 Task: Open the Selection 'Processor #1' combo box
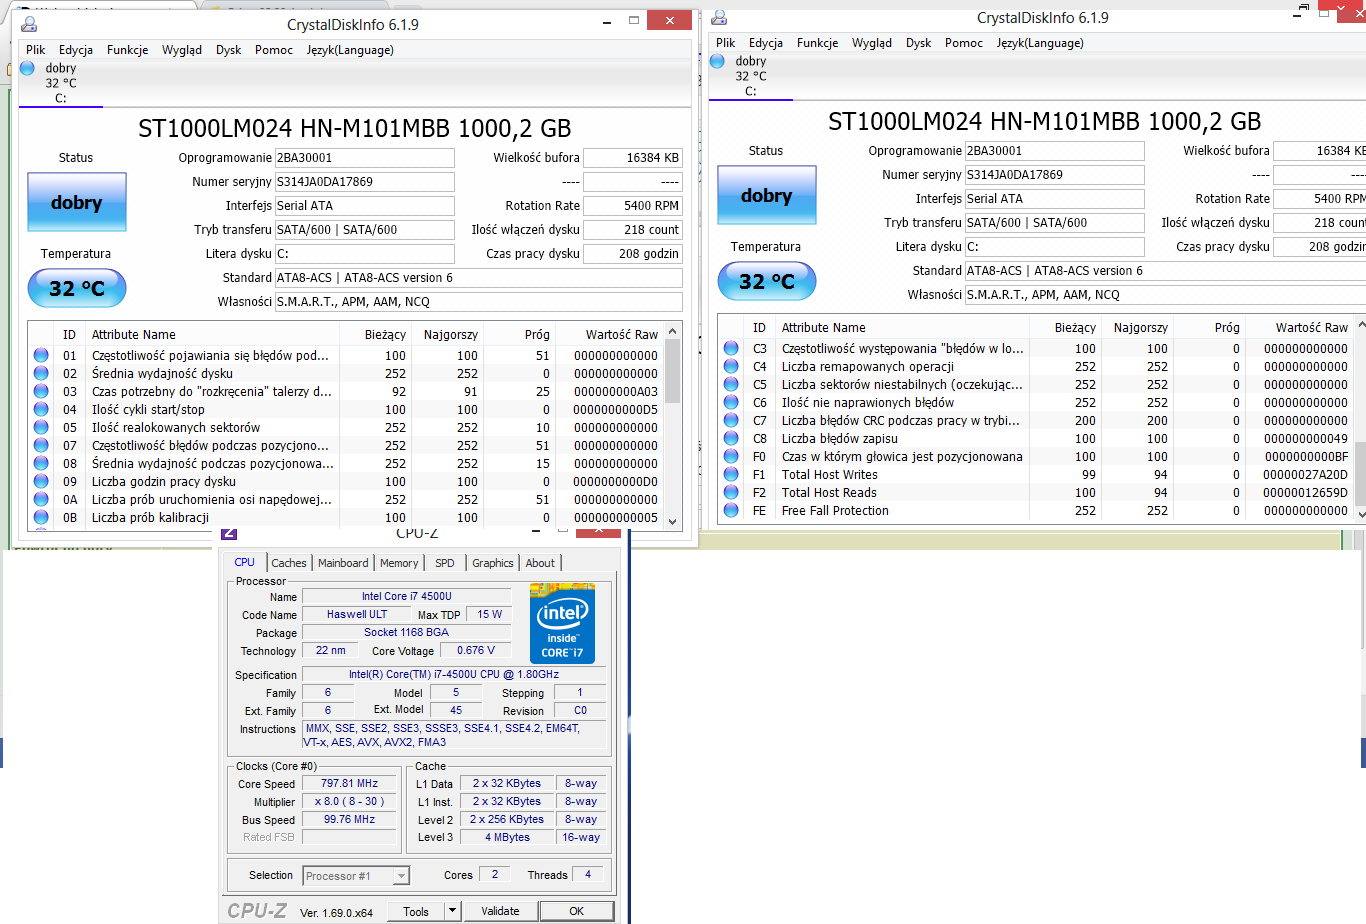coord(356,876)
